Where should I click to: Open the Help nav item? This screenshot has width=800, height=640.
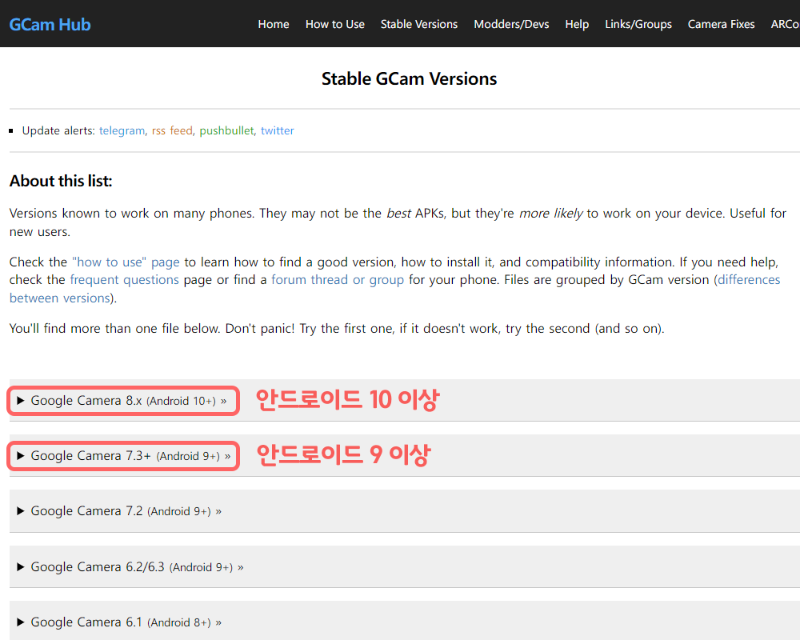click(x=577, y=24)
